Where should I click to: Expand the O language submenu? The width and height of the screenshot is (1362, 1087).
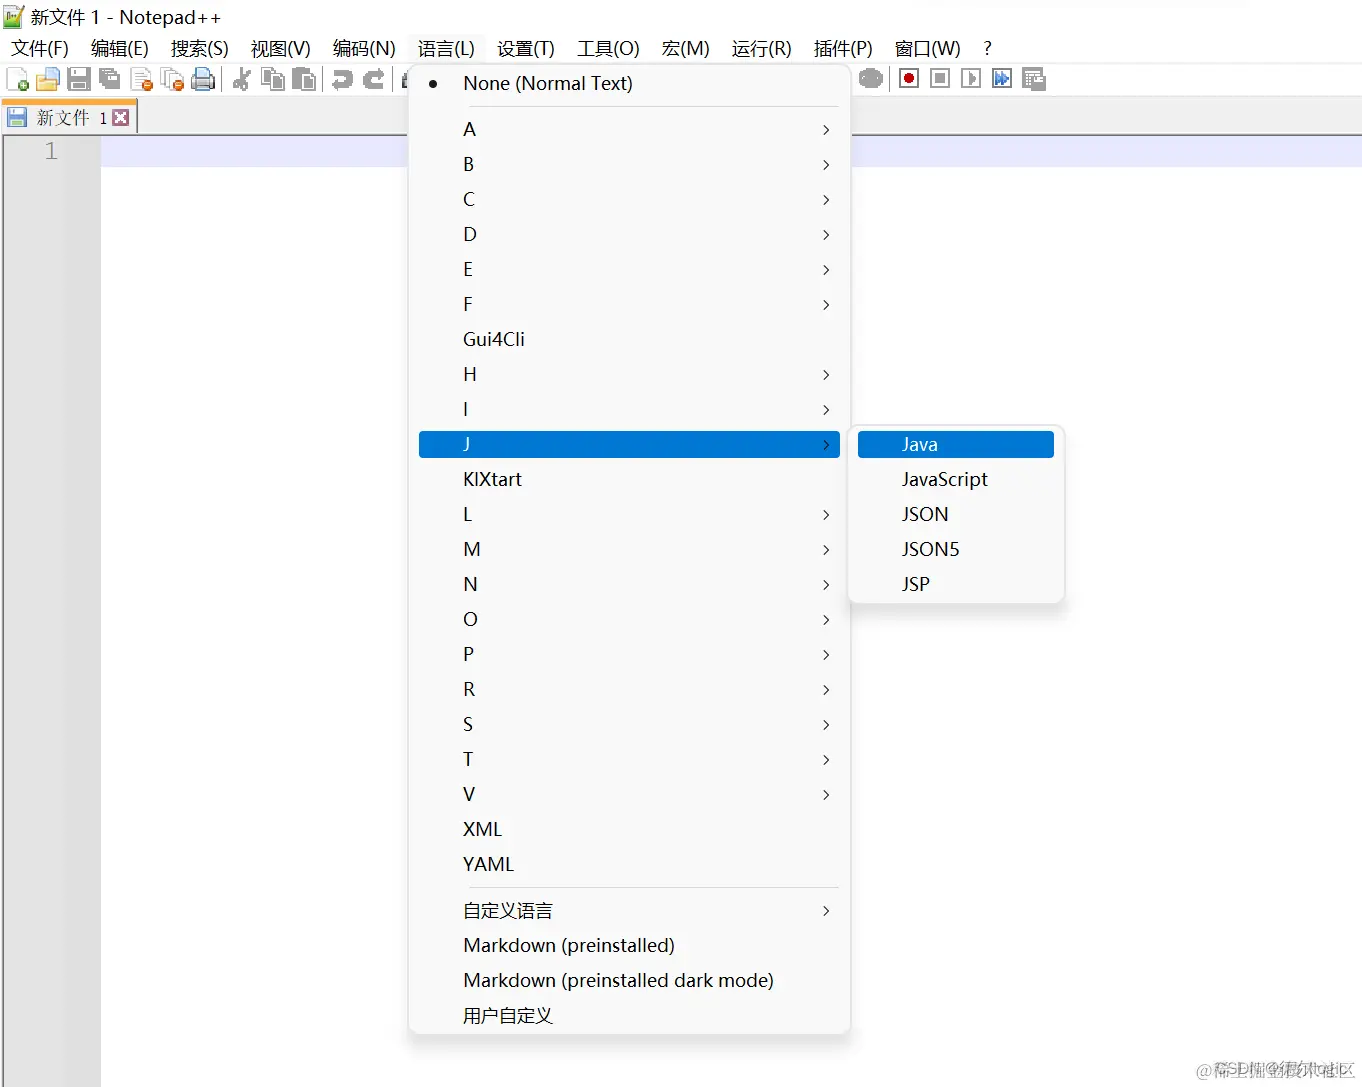[x=629, y=620]
